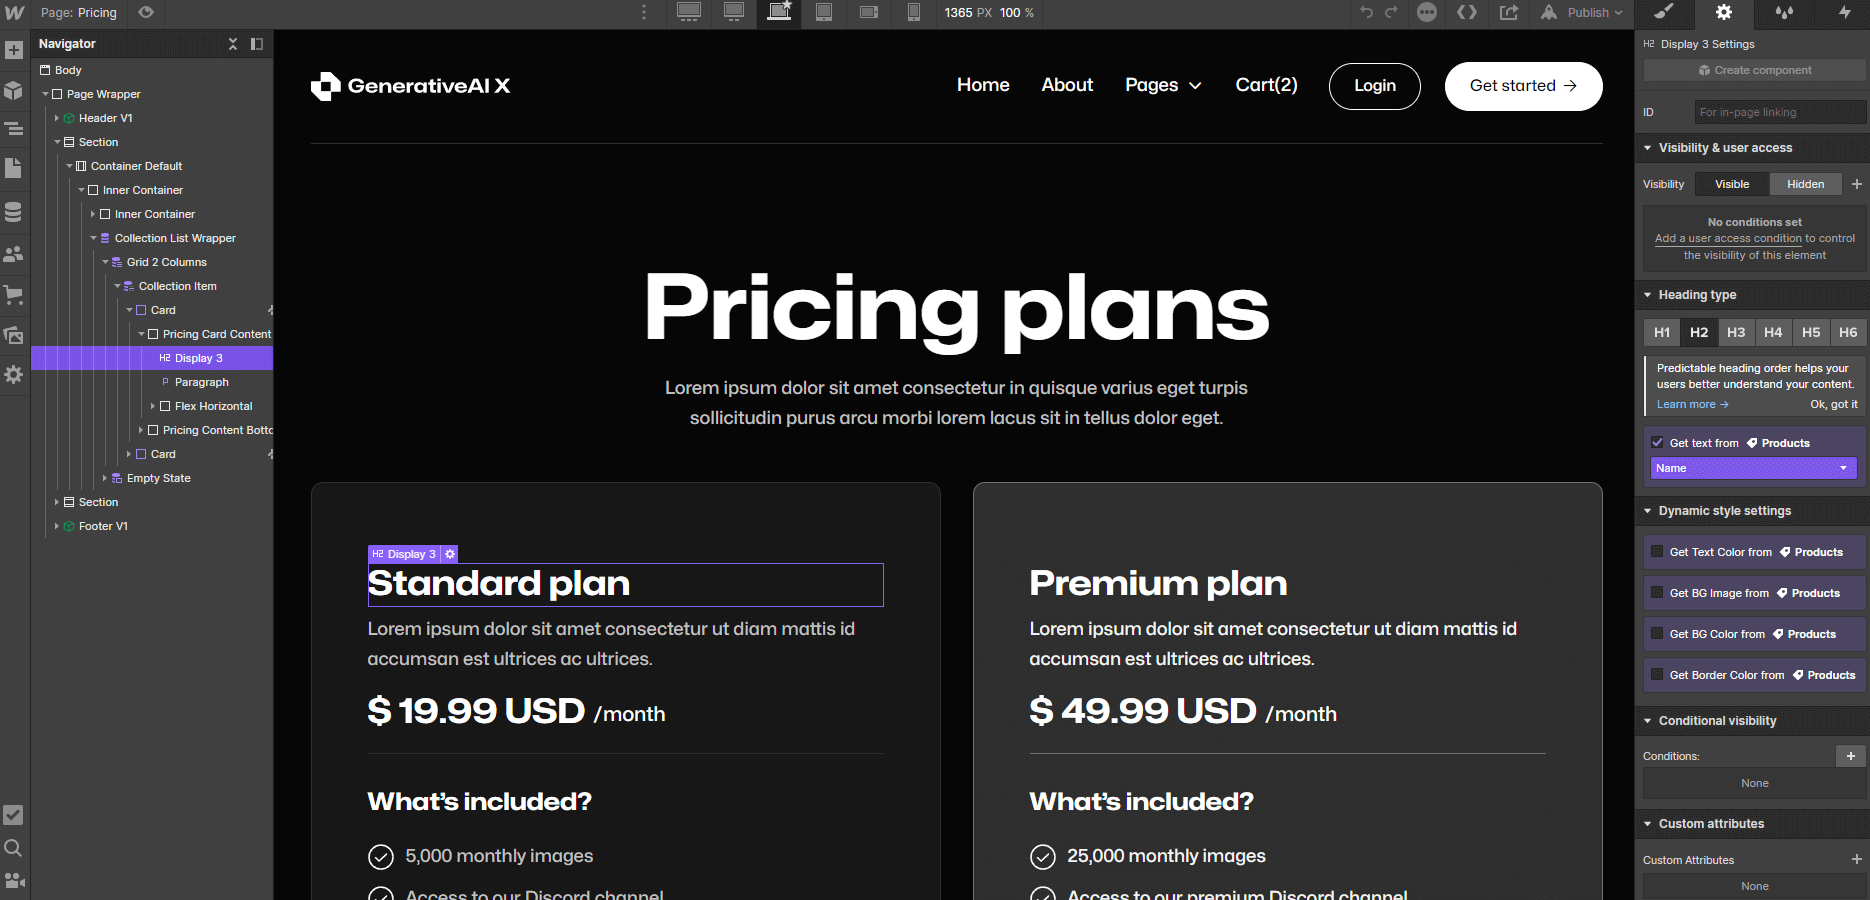Click the Get Text Color from Products setting

(1753, 551)
